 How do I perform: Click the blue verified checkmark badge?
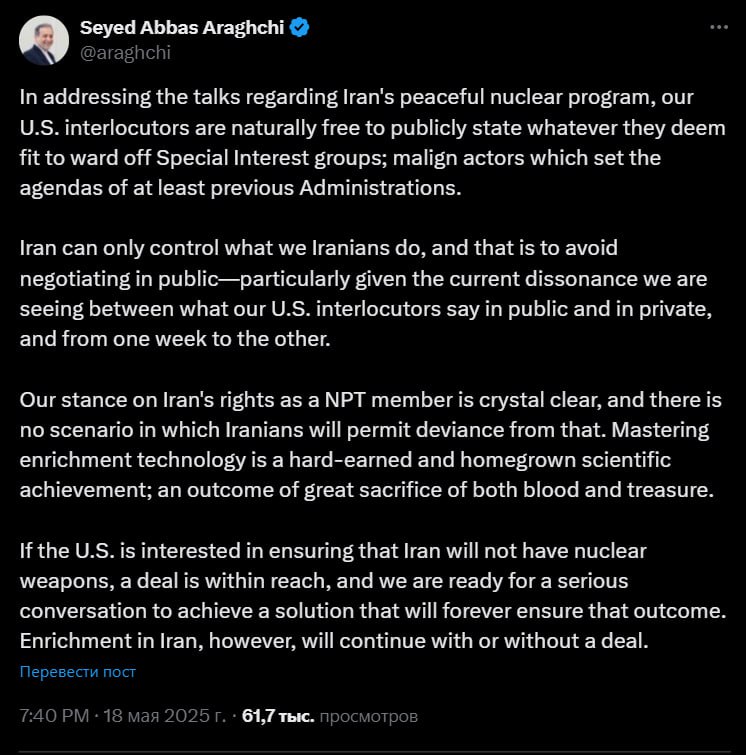(299, 28)
